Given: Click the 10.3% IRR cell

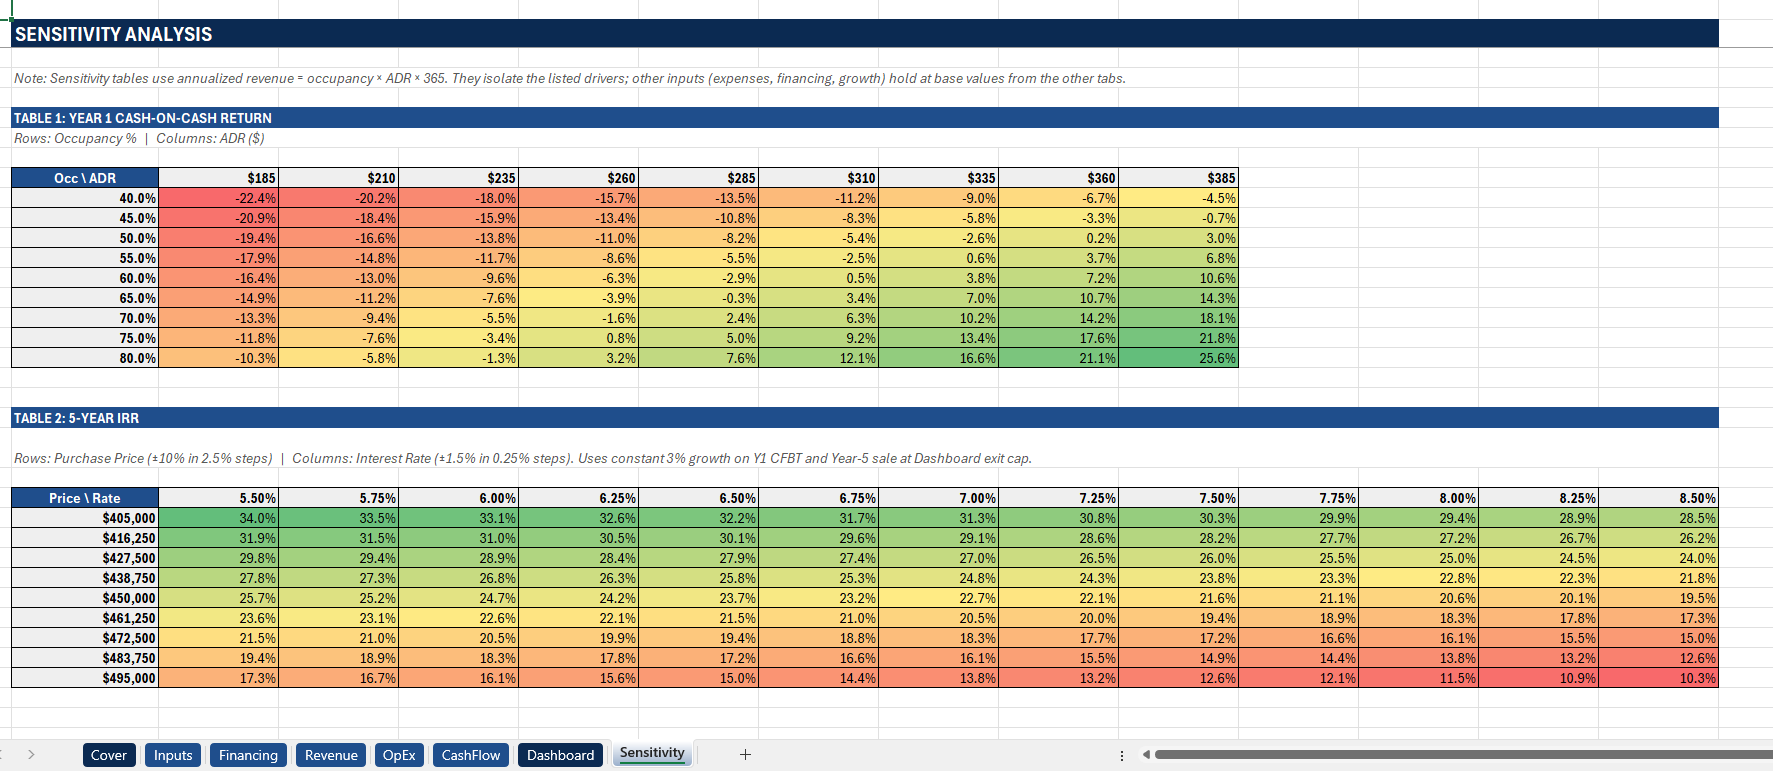Looking at the screenshot, I should (1658, 678).
